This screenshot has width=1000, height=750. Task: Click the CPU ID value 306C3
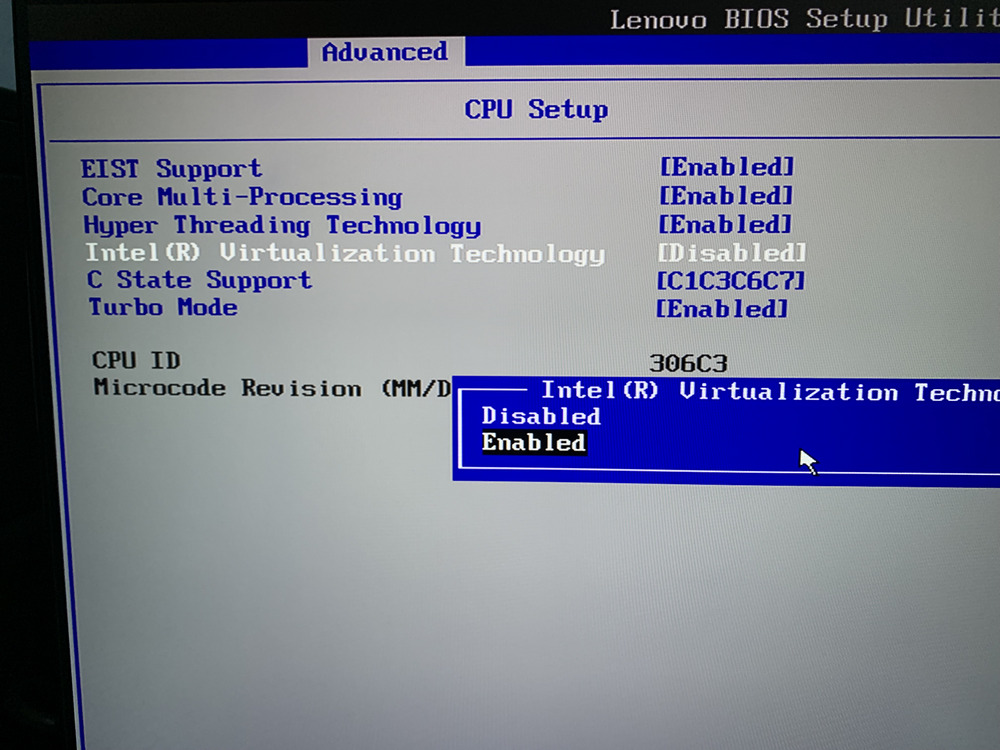tap(688, 364)
